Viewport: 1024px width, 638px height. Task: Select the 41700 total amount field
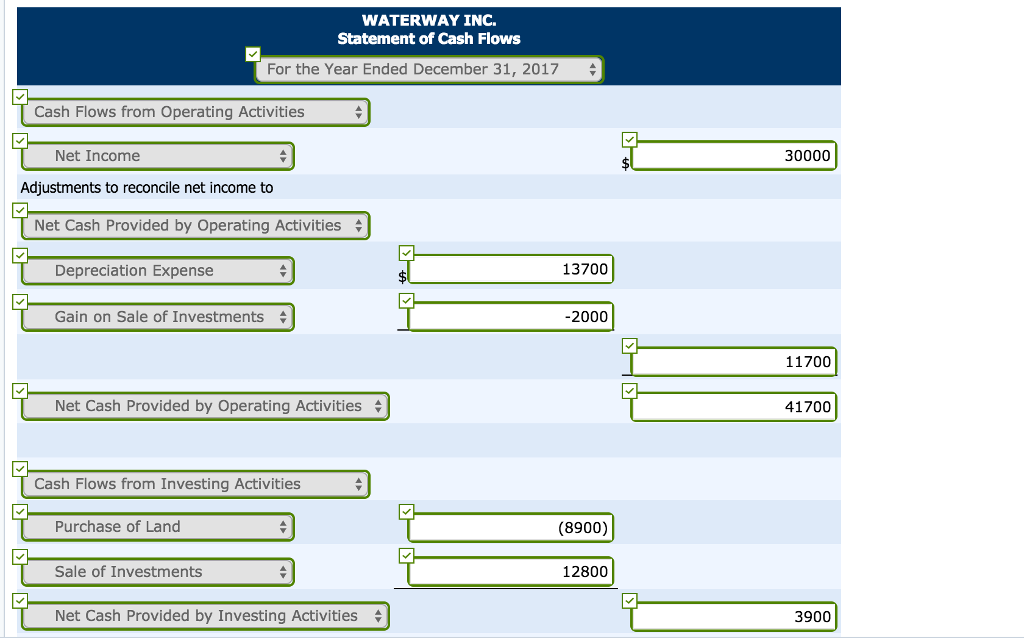point(733,406)
